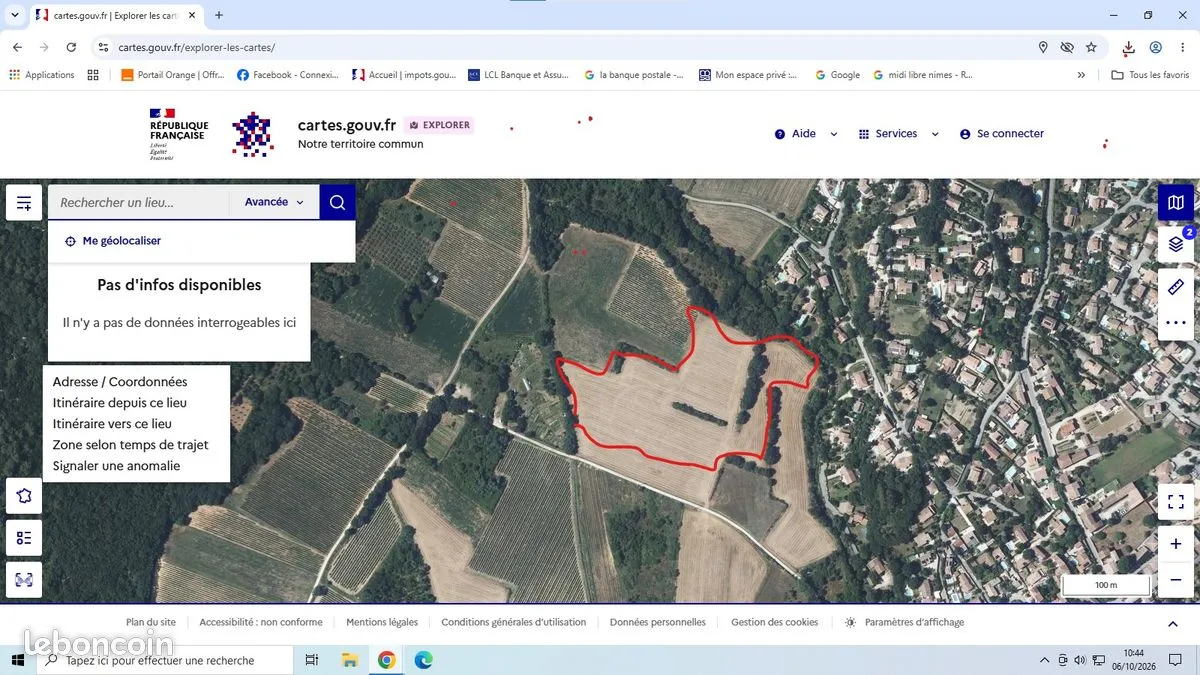Open Plan du site link

(x=151, y=622)
